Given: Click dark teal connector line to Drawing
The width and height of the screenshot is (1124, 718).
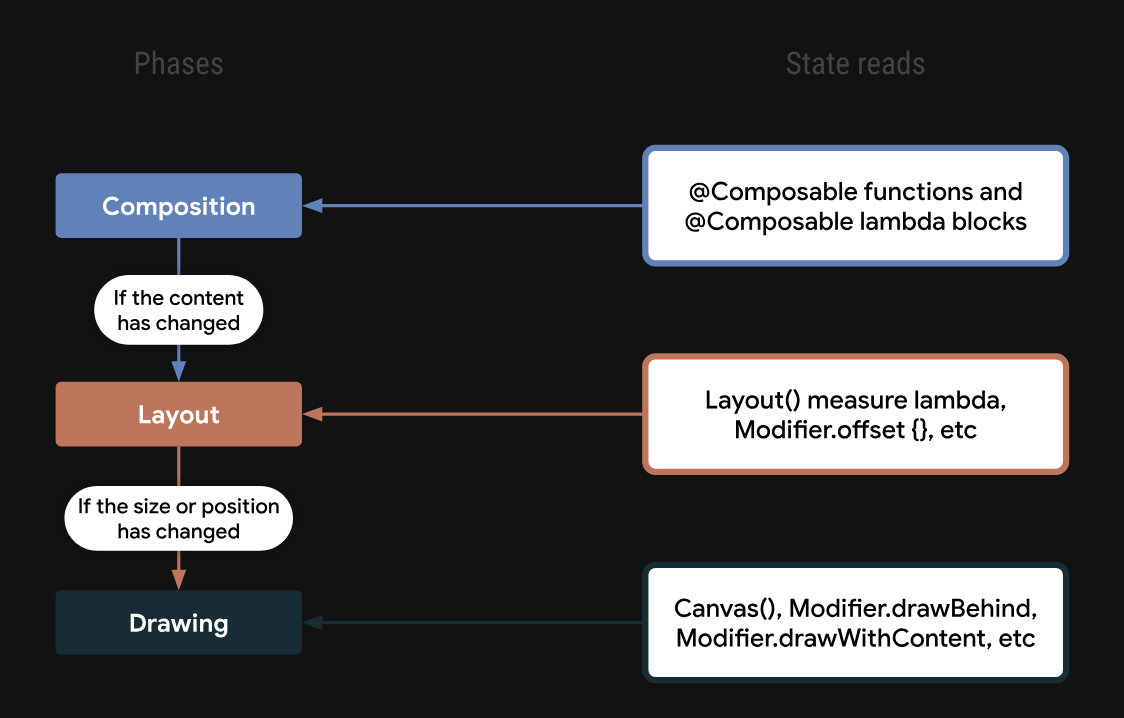Looking at the screenshot, I should pyautogui.click(x=480, y=623).
